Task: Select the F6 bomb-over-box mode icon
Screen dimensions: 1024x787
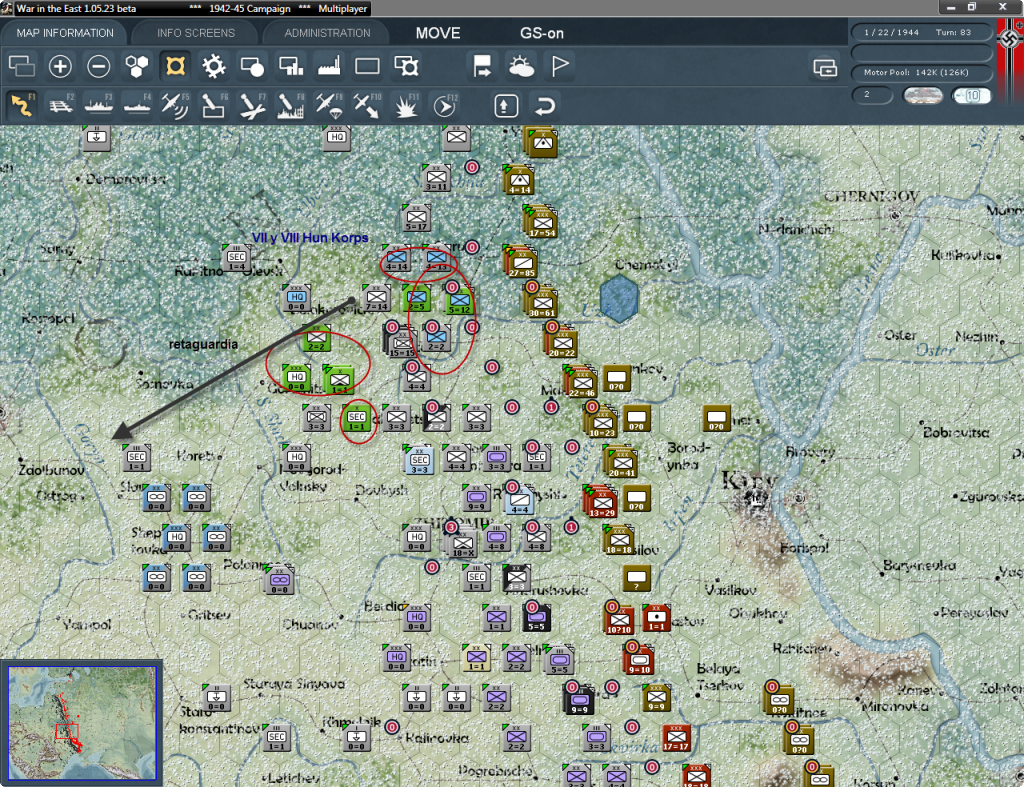Action: [x=214, y=105]
